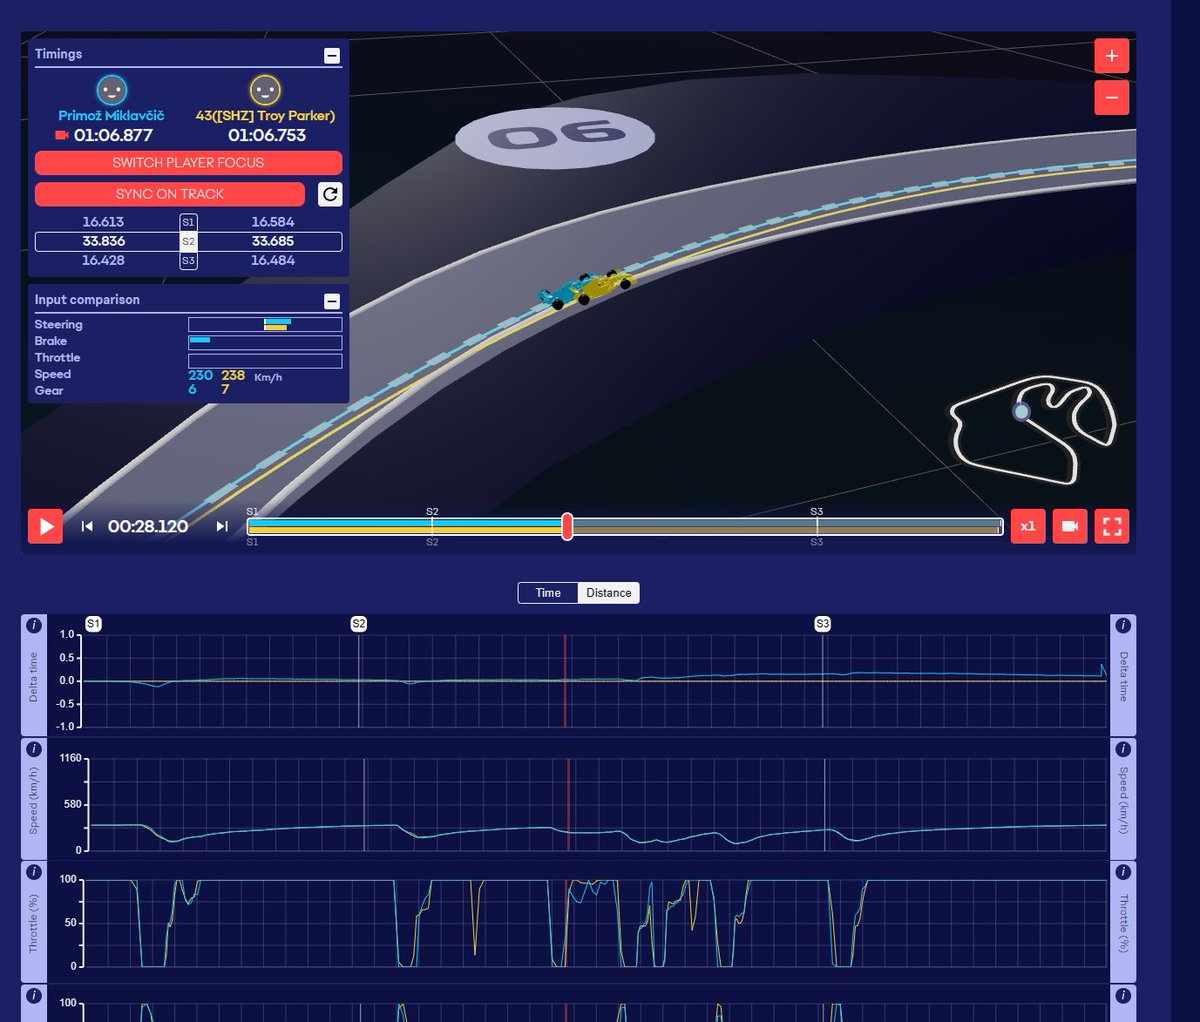Skip to the start of replay
This screenshot has width=1200, height=1022.
87,526
